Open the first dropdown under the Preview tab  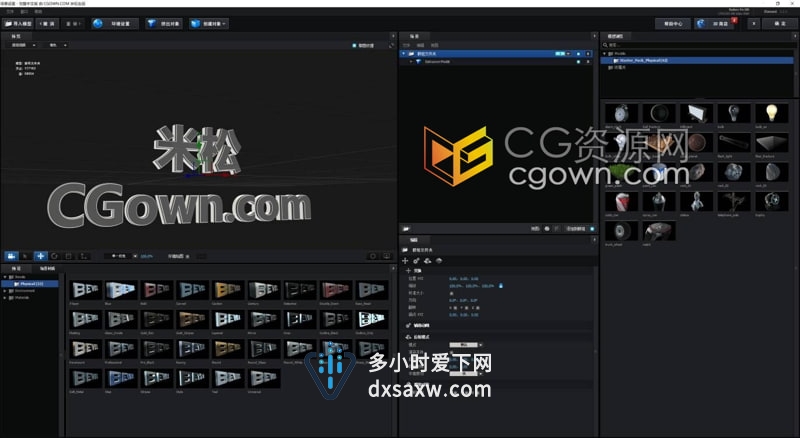tap(23, 45)
